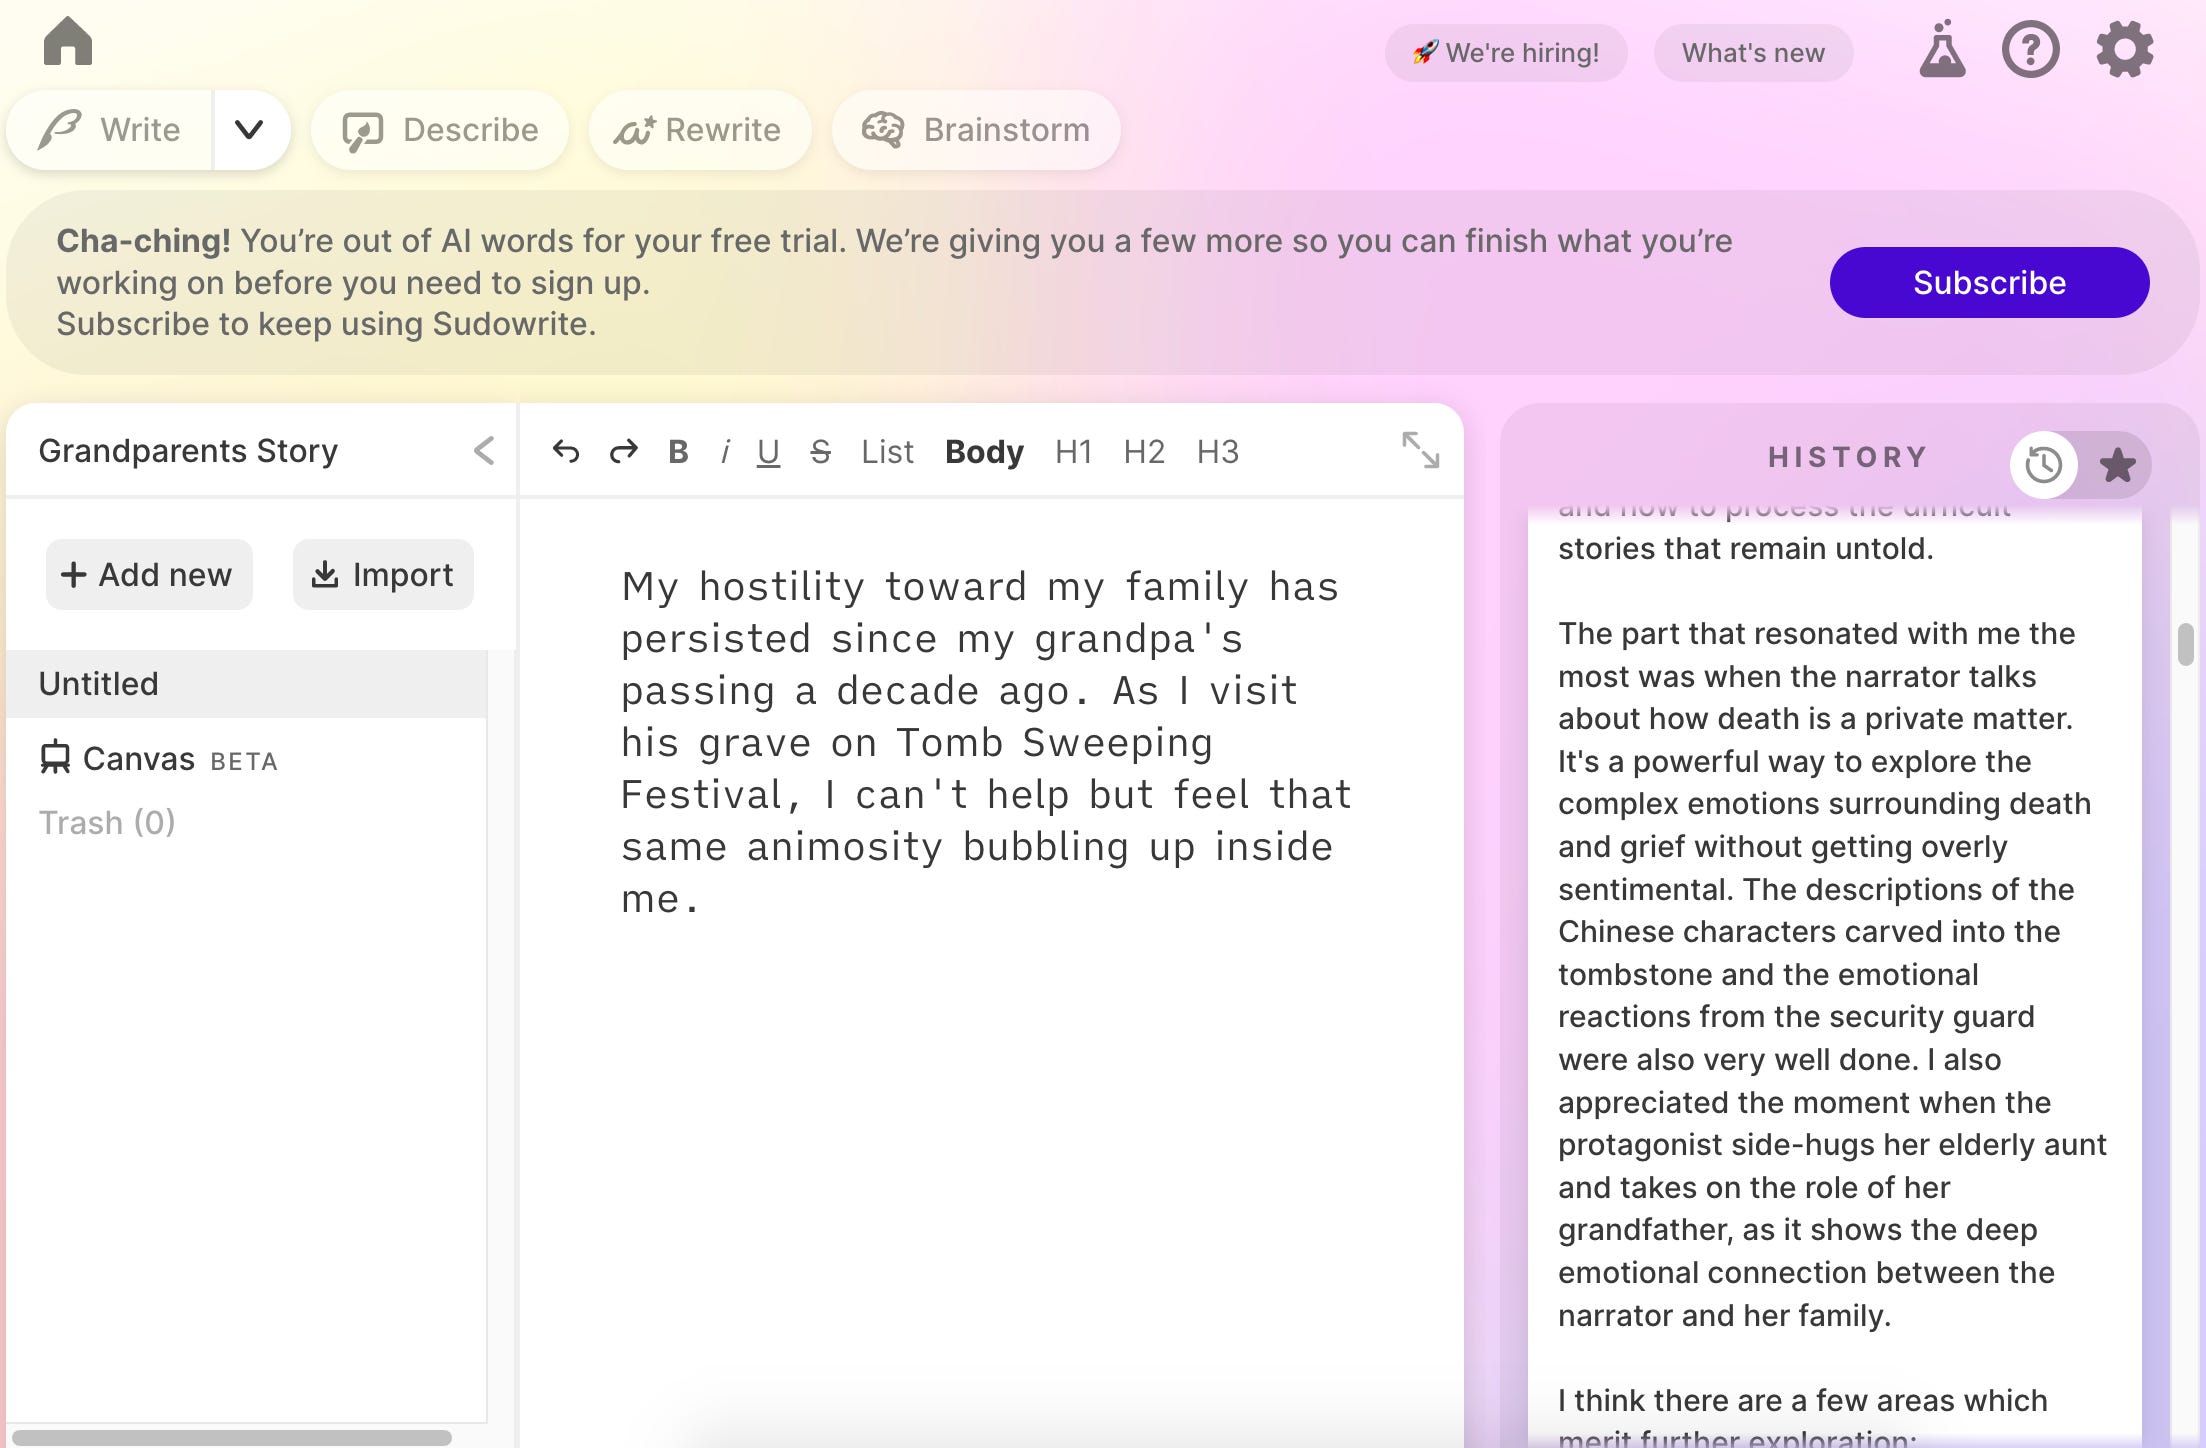2206x1448 pixels.
Task: Go to the home icon
Action: coord(68,42)
